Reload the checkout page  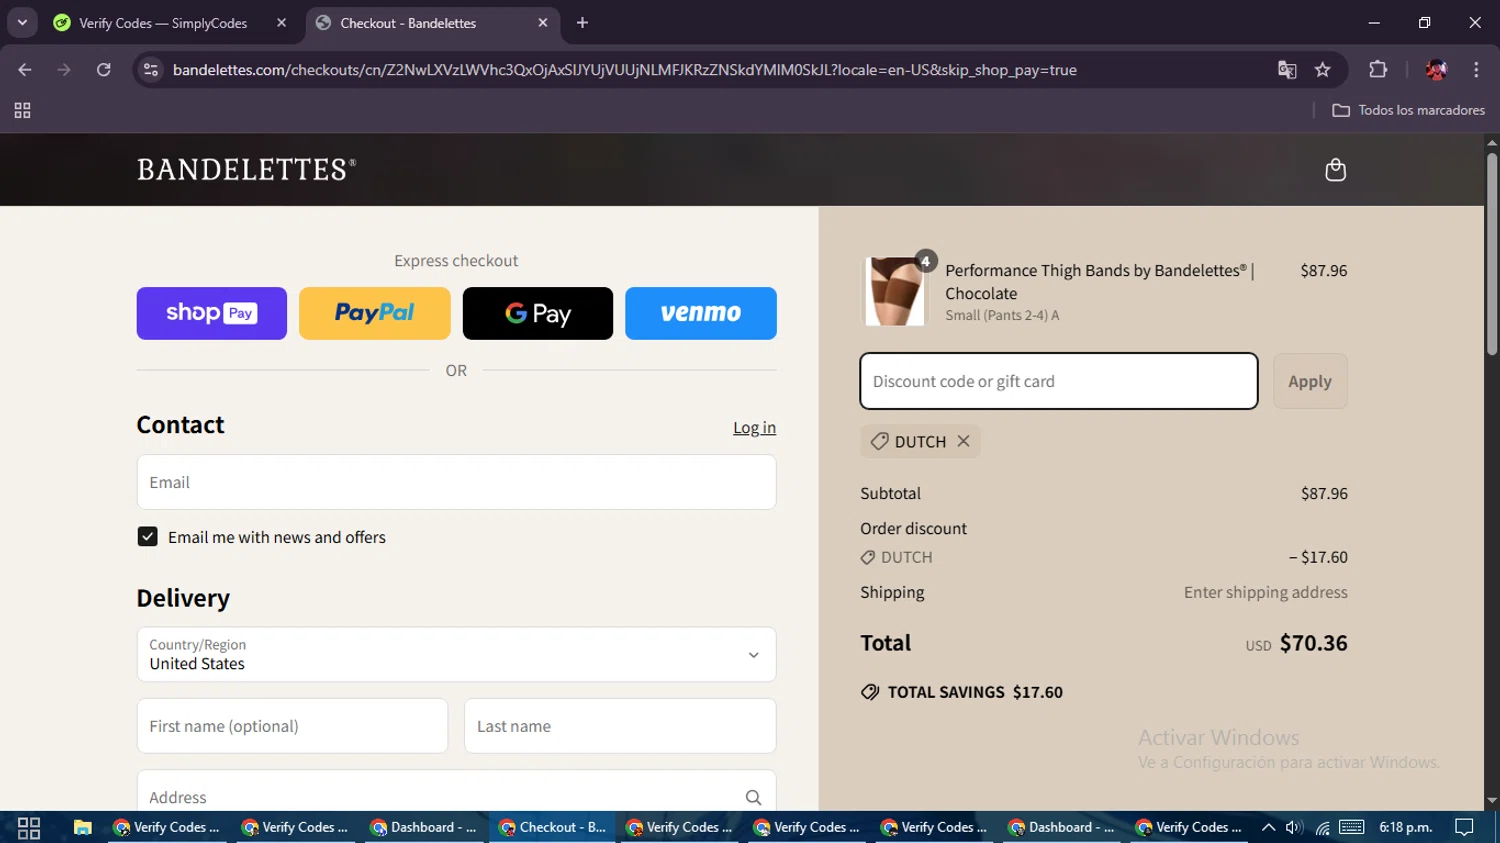click(x=103, y=70)
